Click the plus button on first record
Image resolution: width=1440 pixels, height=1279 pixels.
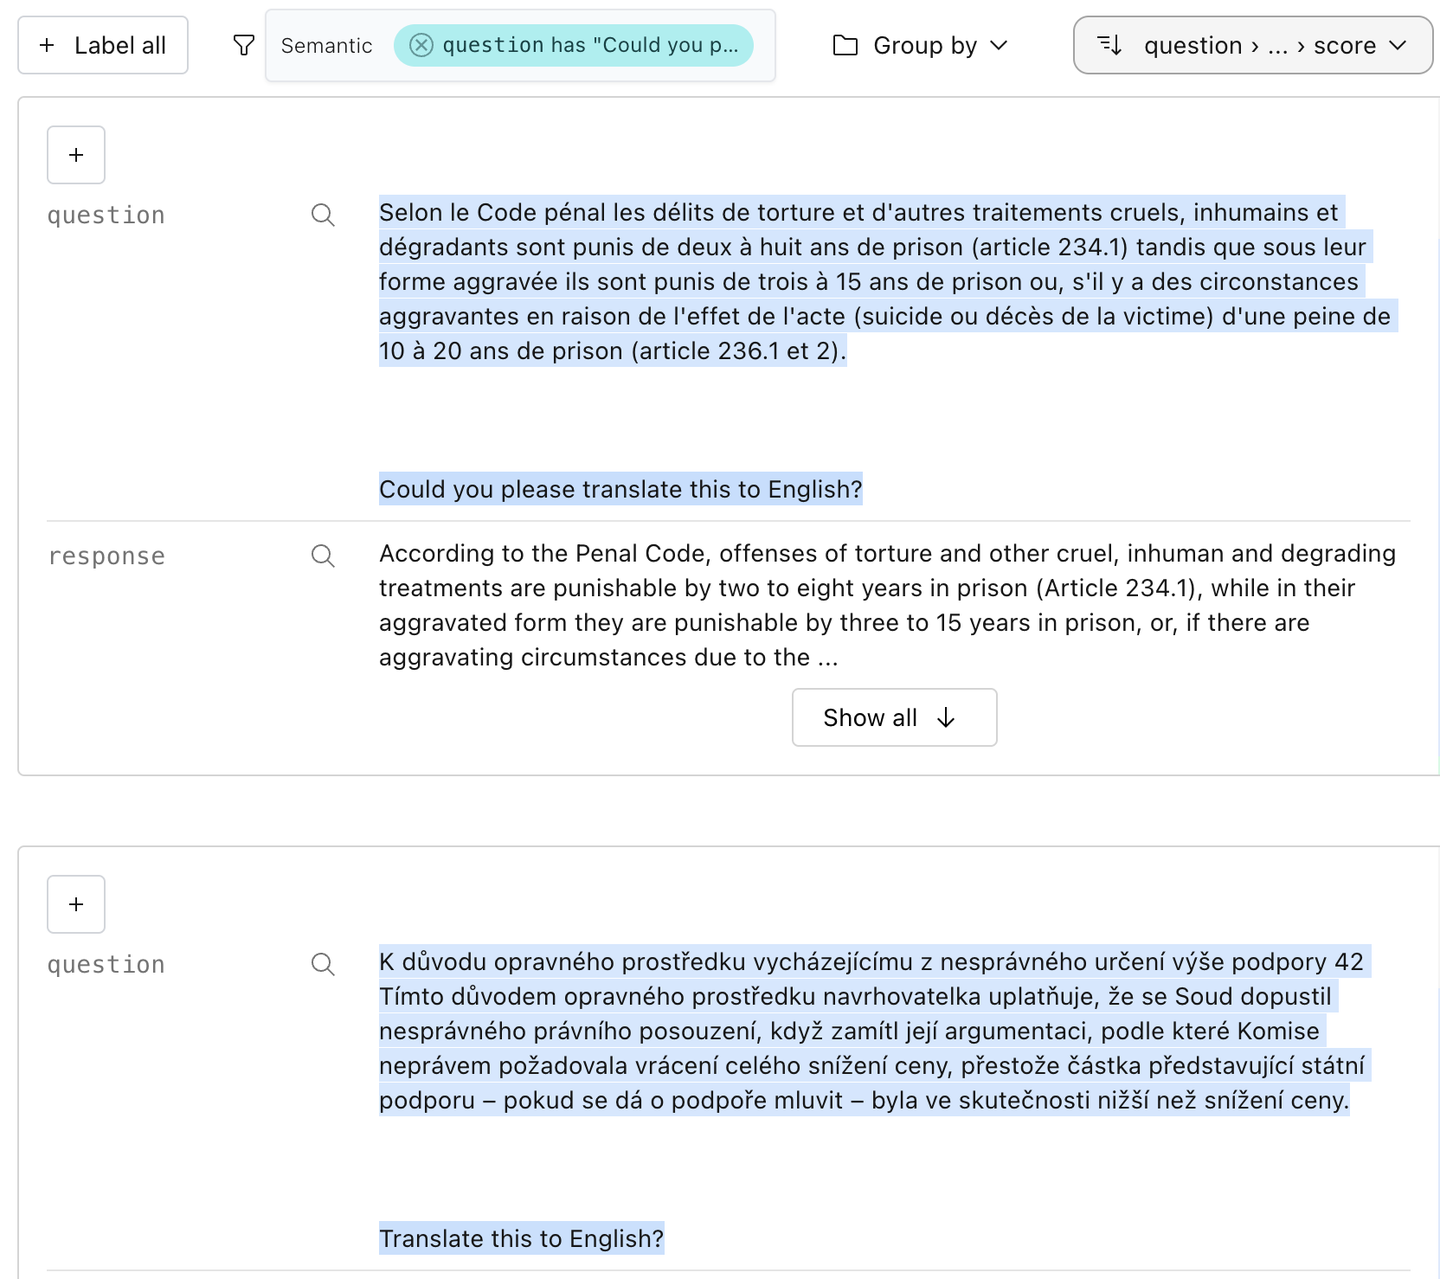point(76,155)
